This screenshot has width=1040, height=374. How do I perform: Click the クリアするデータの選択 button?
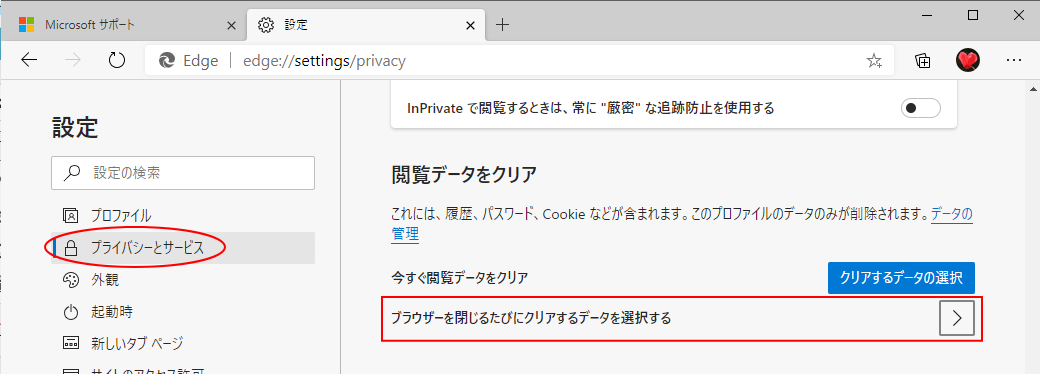[x=901, y=278]
